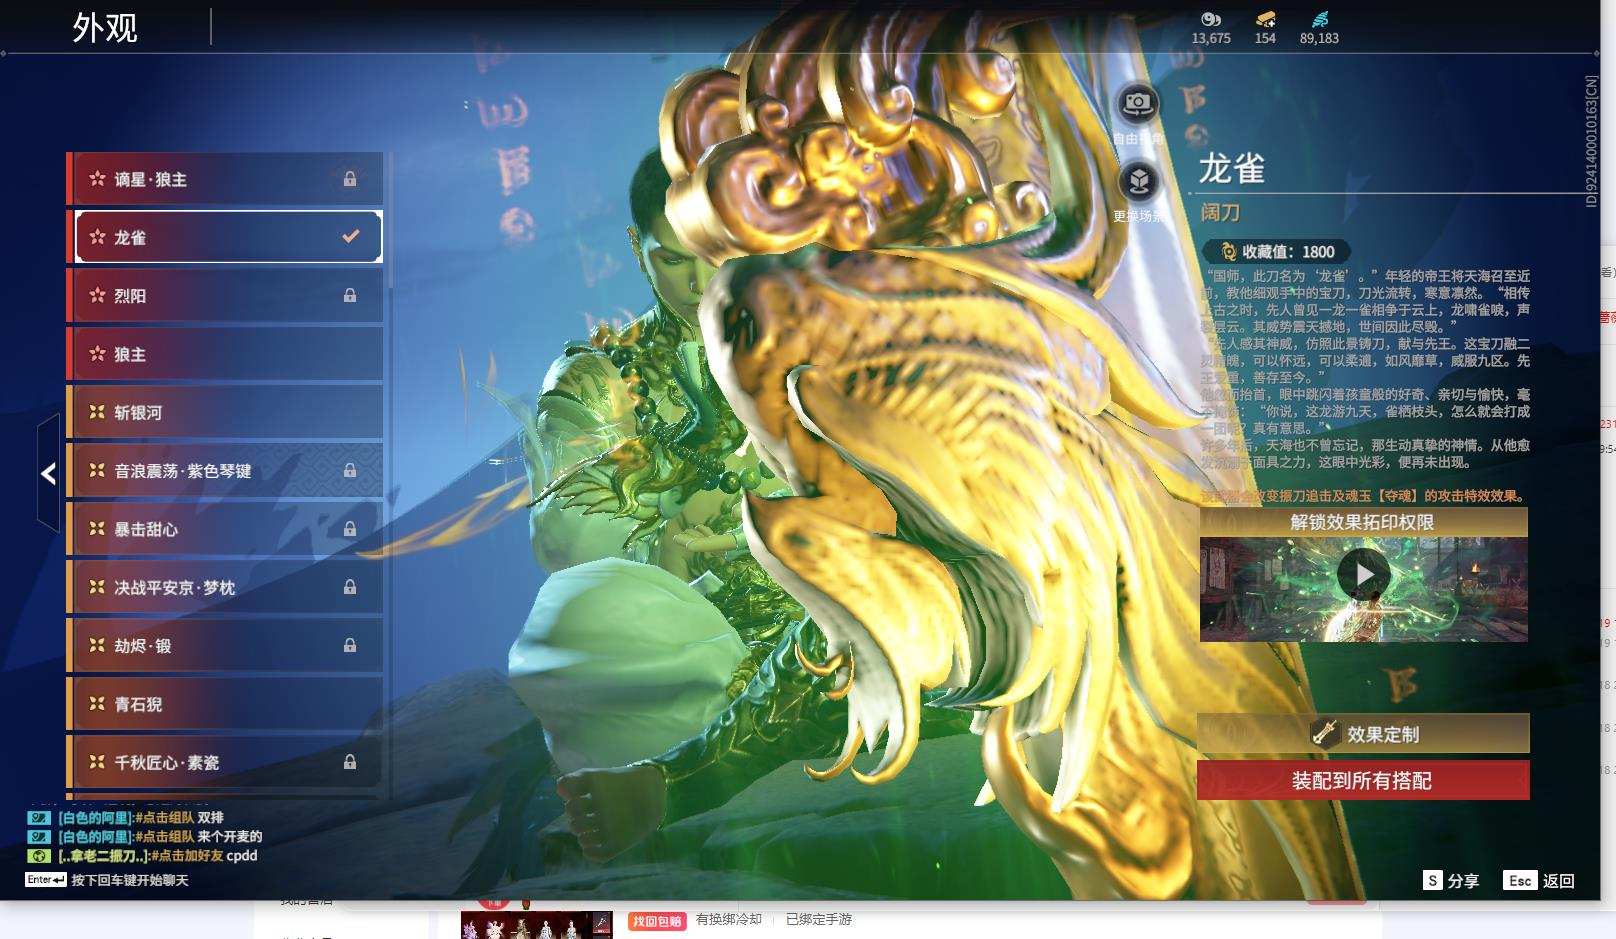Choose the 青石猊 skin entry

226,704
